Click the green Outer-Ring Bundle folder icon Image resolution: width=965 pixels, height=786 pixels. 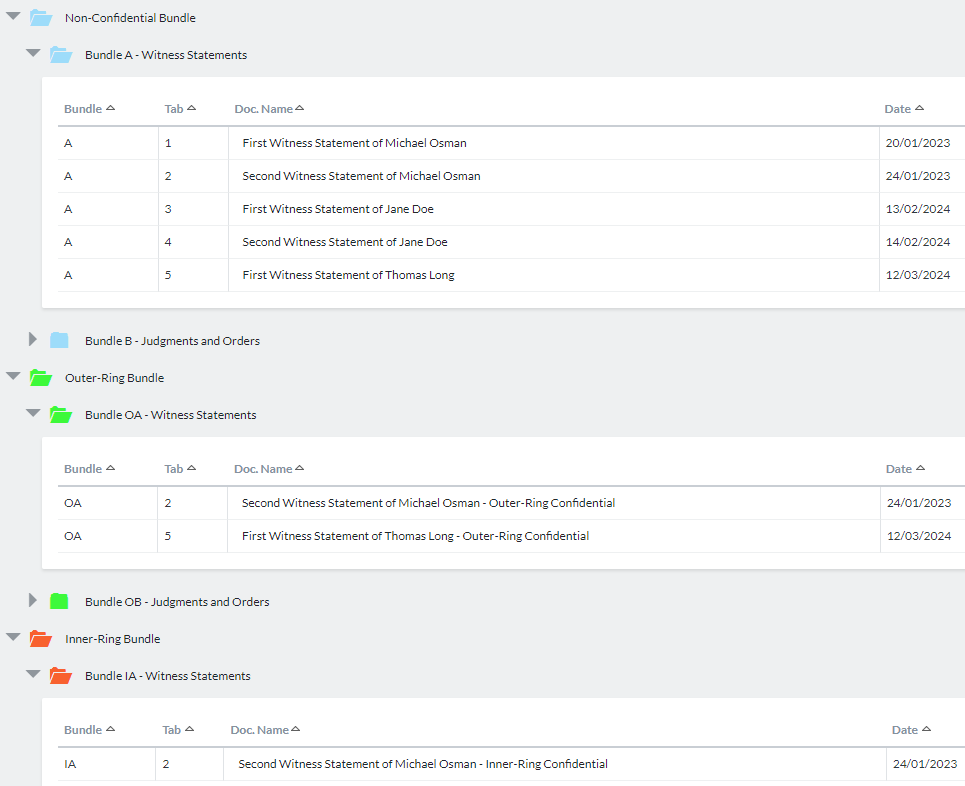41,378
